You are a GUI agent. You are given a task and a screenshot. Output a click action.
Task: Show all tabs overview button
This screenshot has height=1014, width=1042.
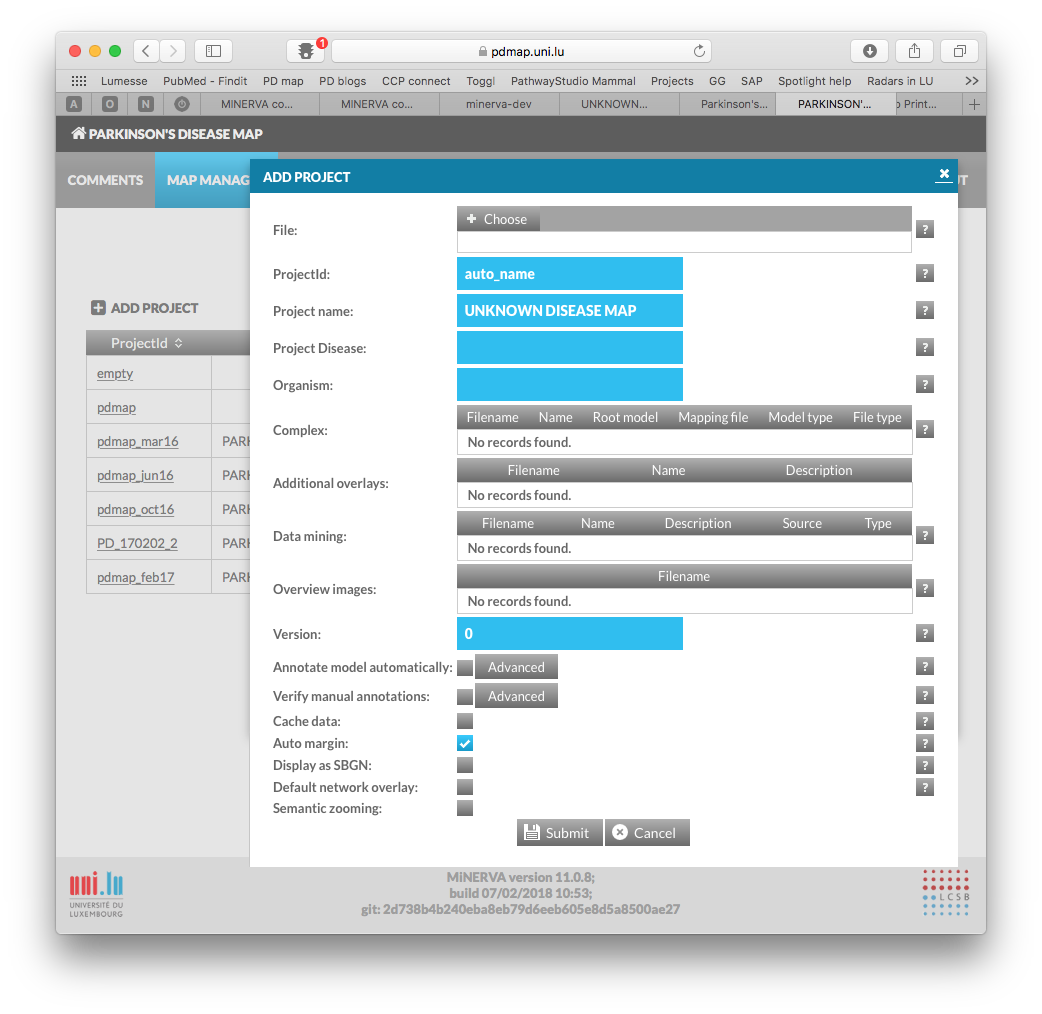[x=960, y=51]
